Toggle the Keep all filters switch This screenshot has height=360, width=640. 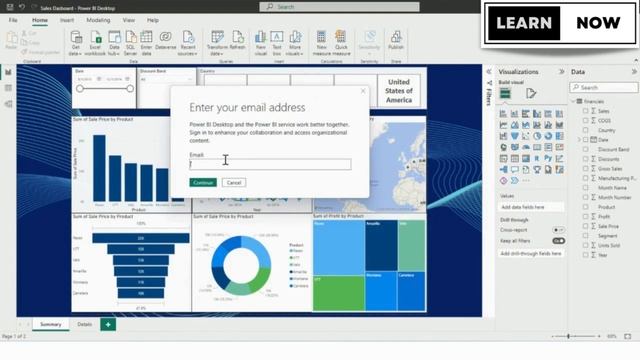tap(558, 241)
